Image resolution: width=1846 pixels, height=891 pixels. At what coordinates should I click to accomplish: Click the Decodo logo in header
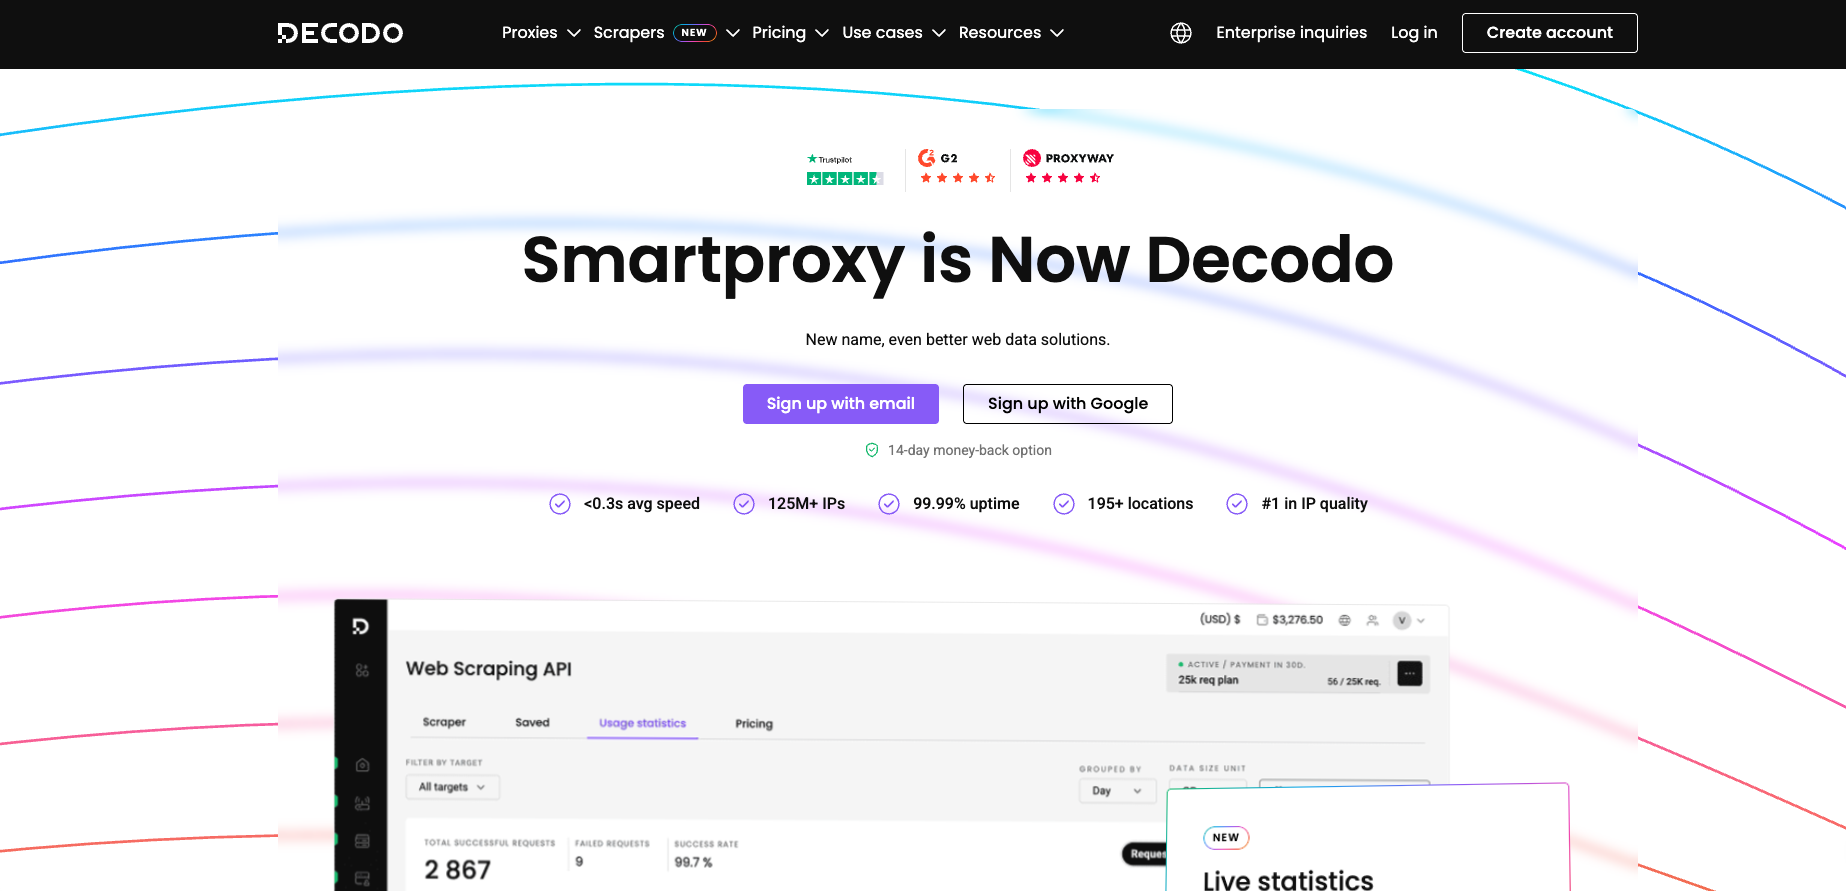coord(340,33)
